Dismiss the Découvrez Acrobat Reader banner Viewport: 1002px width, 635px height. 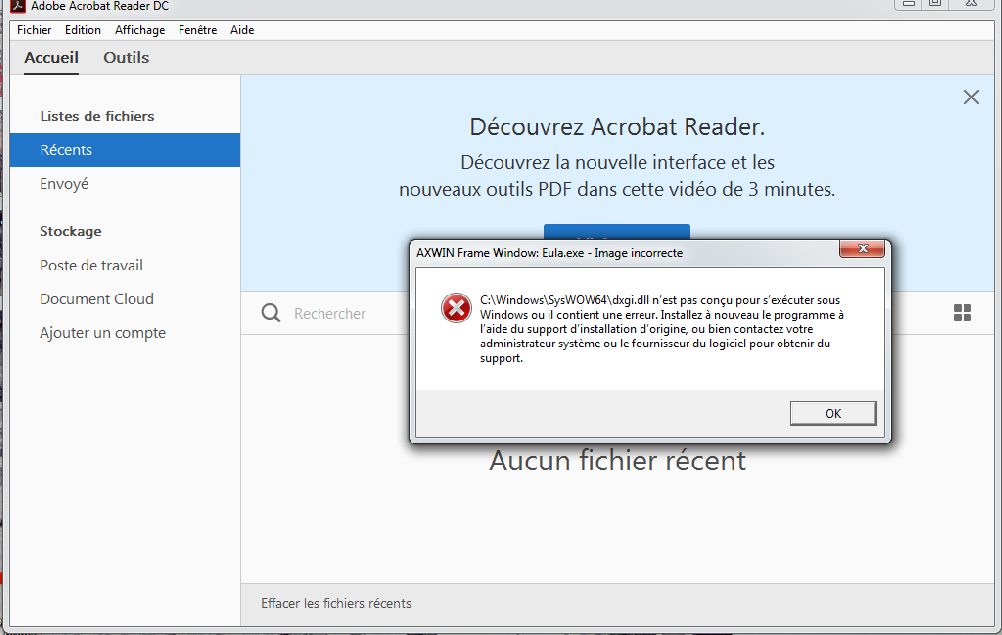(x=971, y=97)
